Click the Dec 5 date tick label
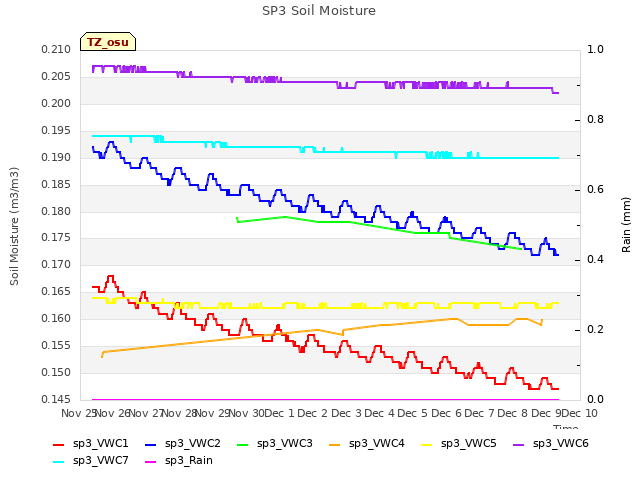 (x=413, y=413)
